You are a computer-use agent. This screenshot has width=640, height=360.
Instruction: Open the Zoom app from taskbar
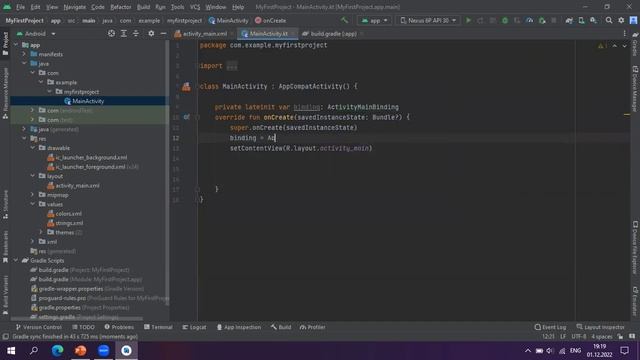click(103, 350)
